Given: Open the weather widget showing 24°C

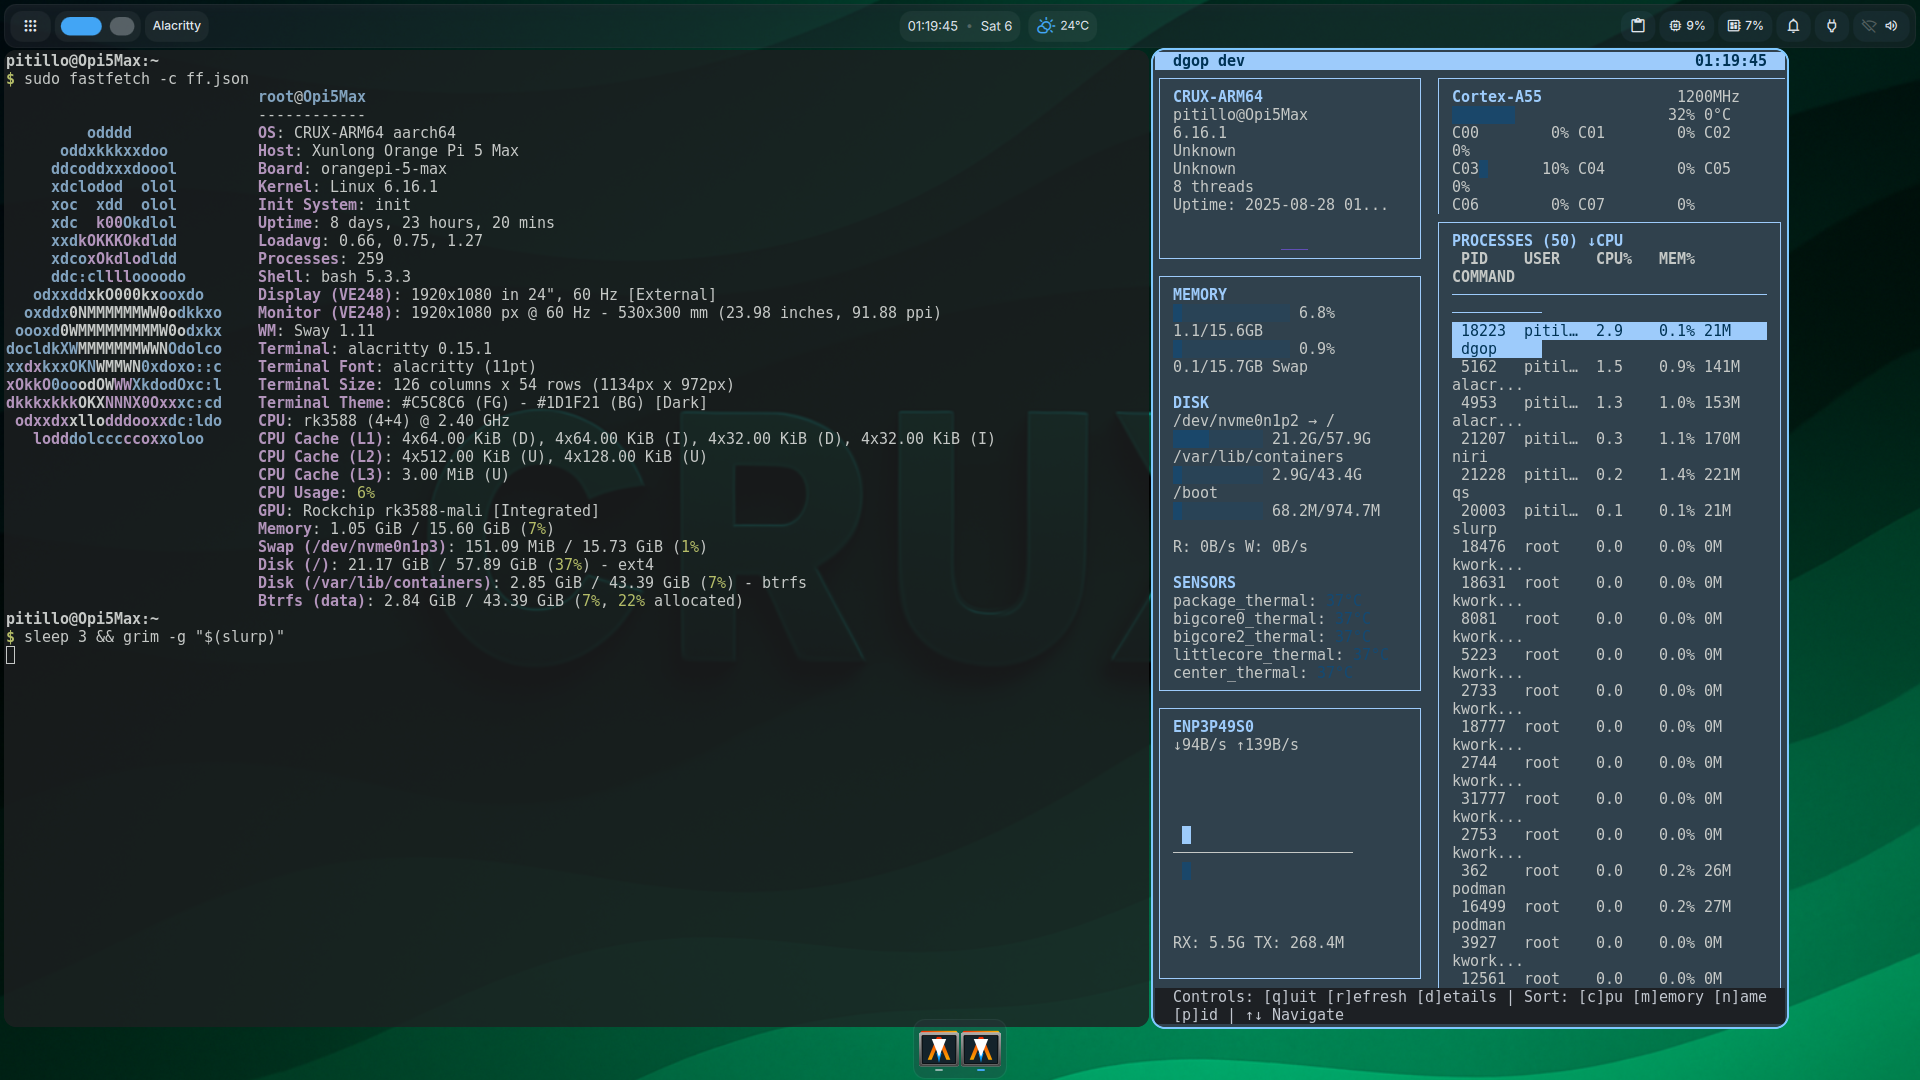Looking at the screenshot, I should (x=1063, y=26).
